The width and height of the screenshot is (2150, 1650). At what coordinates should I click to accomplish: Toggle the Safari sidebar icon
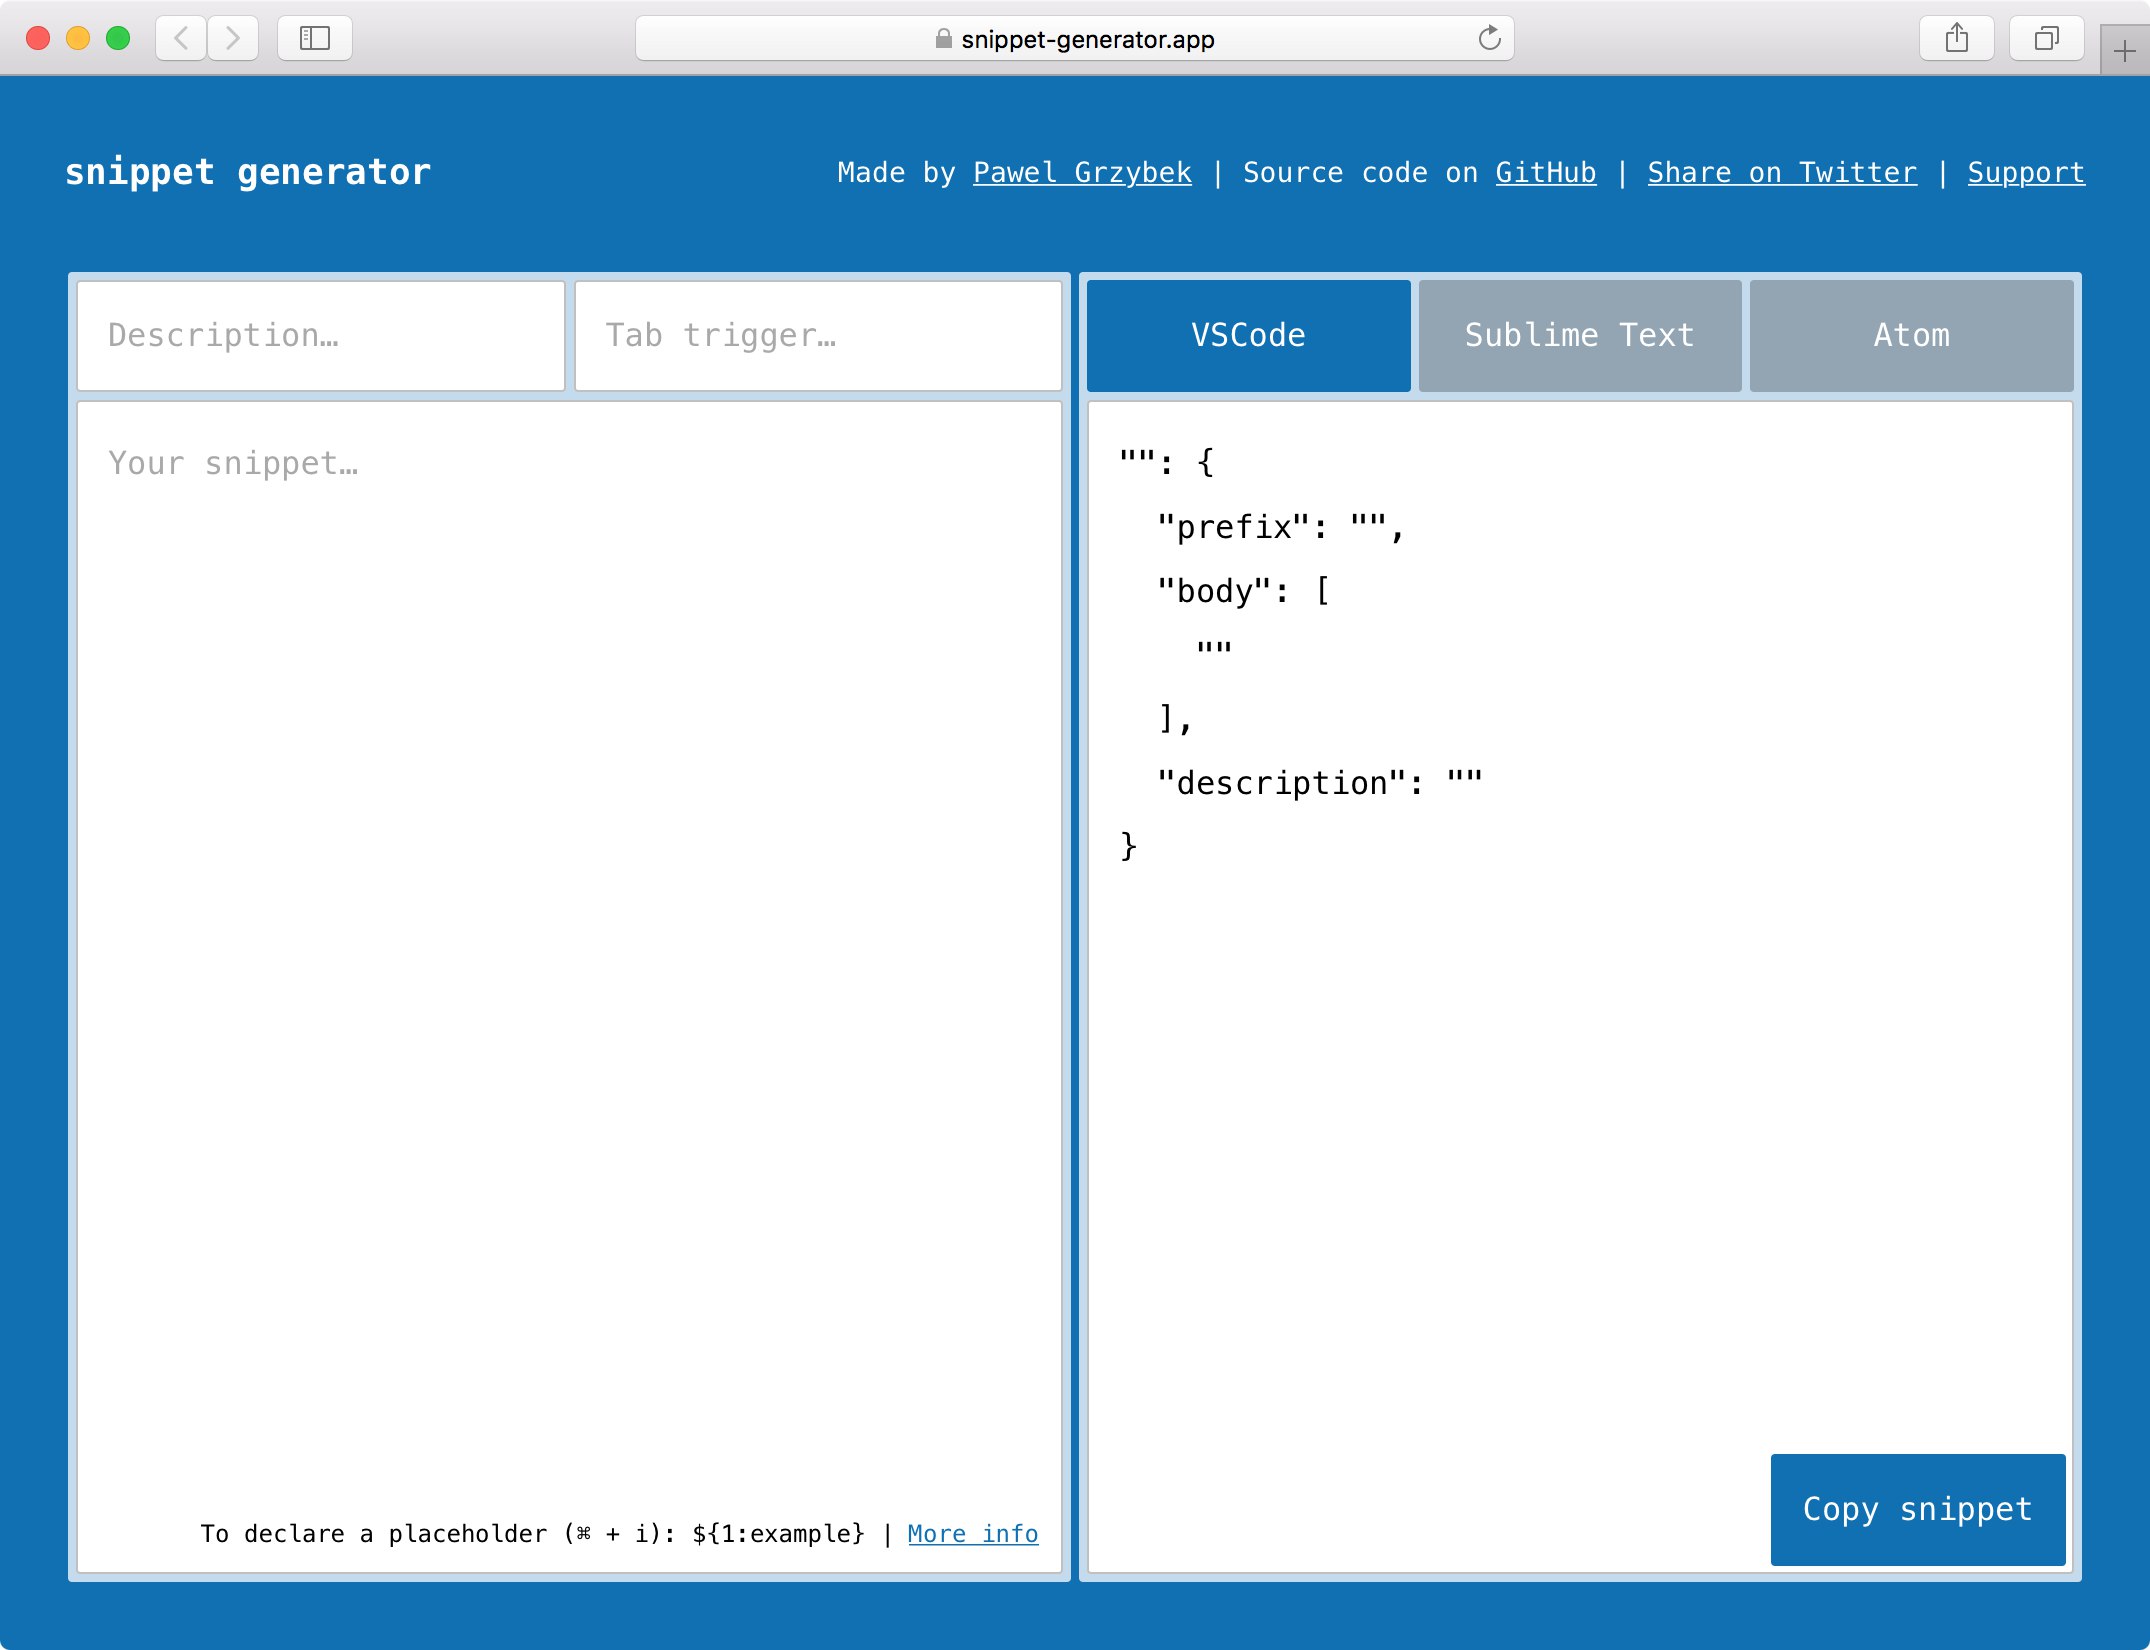point(315,39)
